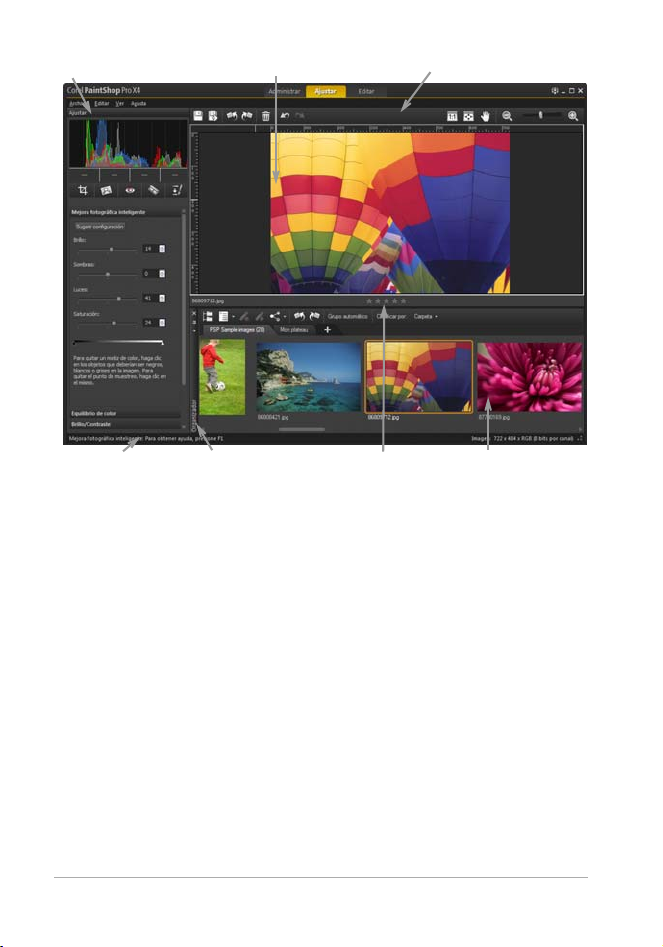The width and height of the screenshot is (663, 947).
Task: Open the Ayuda menu
Action: pos(138,103)
